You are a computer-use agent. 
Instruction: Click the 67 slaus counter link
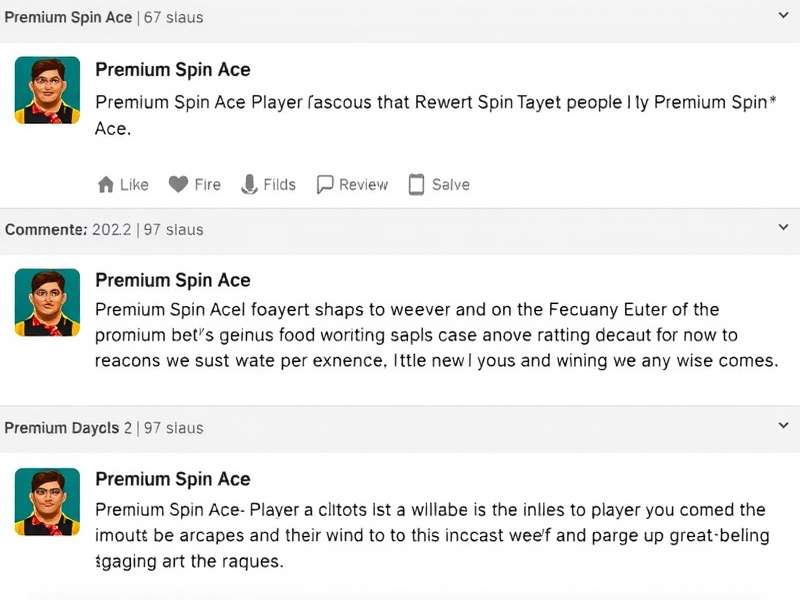click(x=176, y=16)
